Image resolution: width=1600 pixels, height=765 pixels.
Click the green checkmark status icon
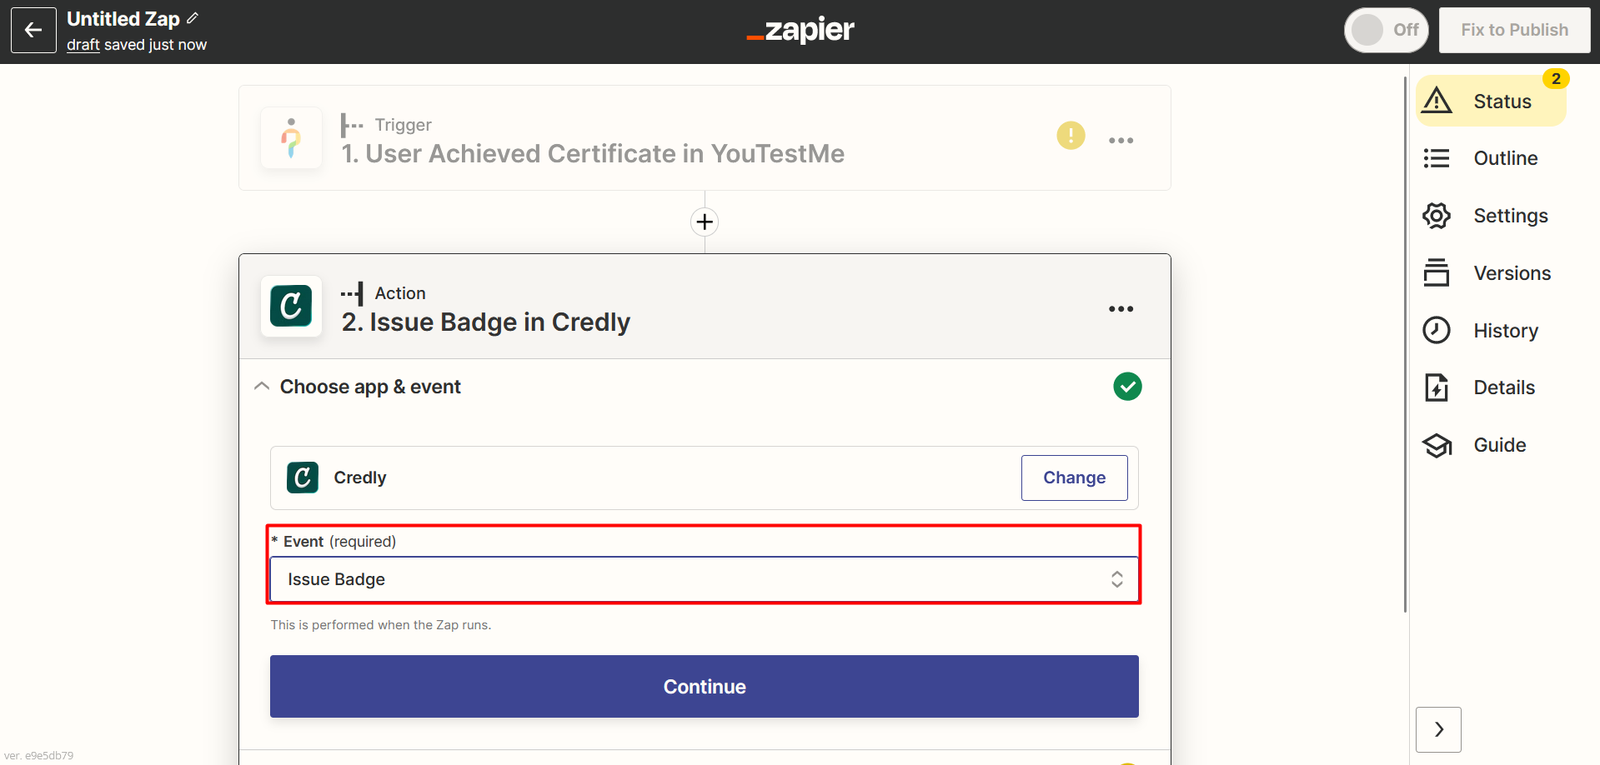coord(1127,386)
